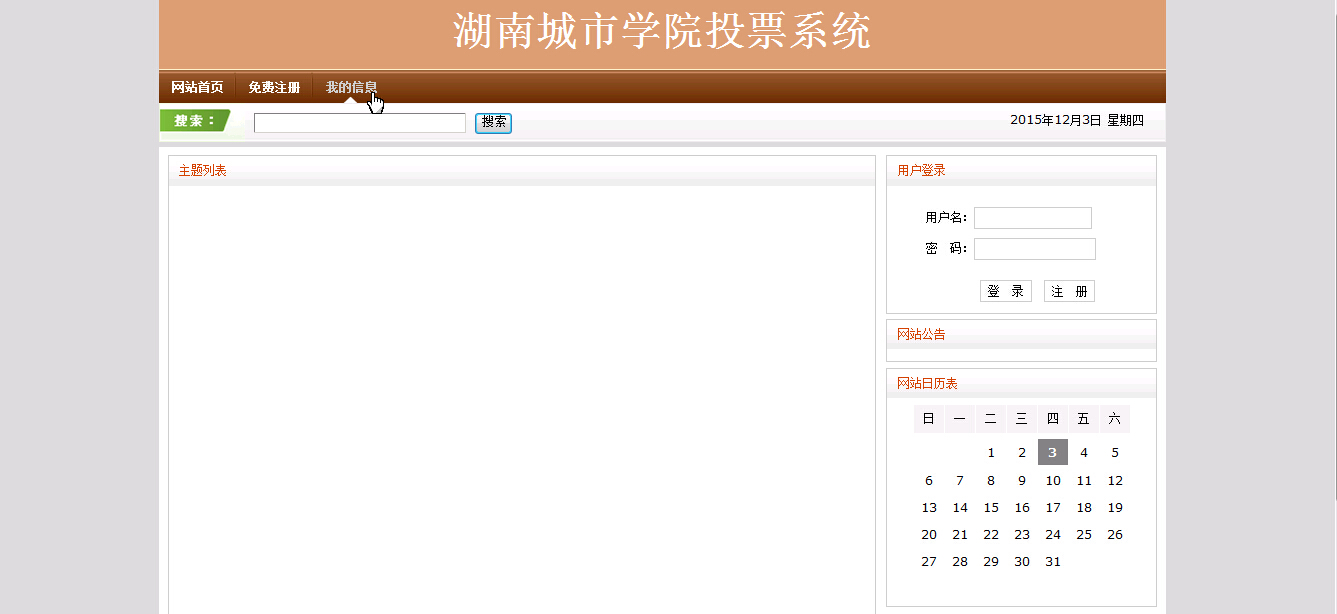The image size is (1337, 614).
Task: Click the 网站日历表 panel title
Action: [x=927, y=384]
